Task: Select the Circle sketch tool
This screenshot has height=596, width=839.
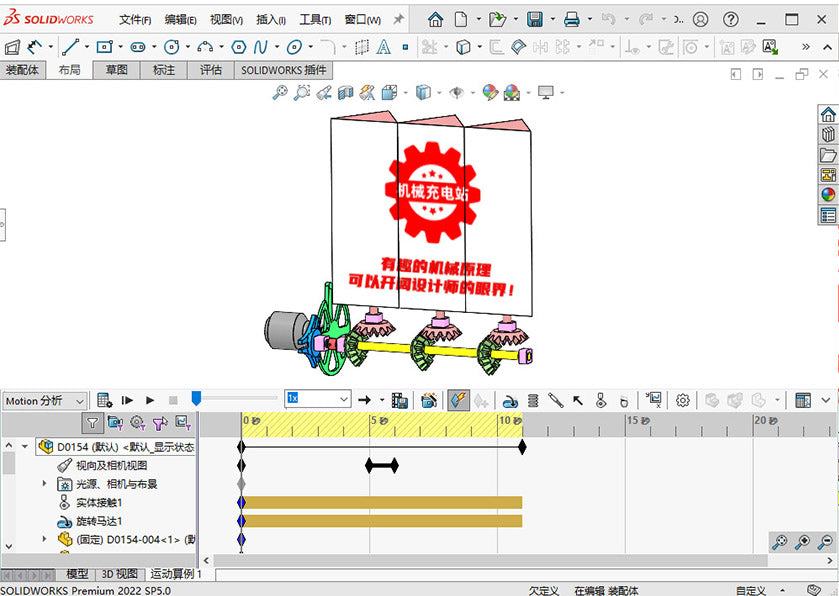Action: coord(171,47)
